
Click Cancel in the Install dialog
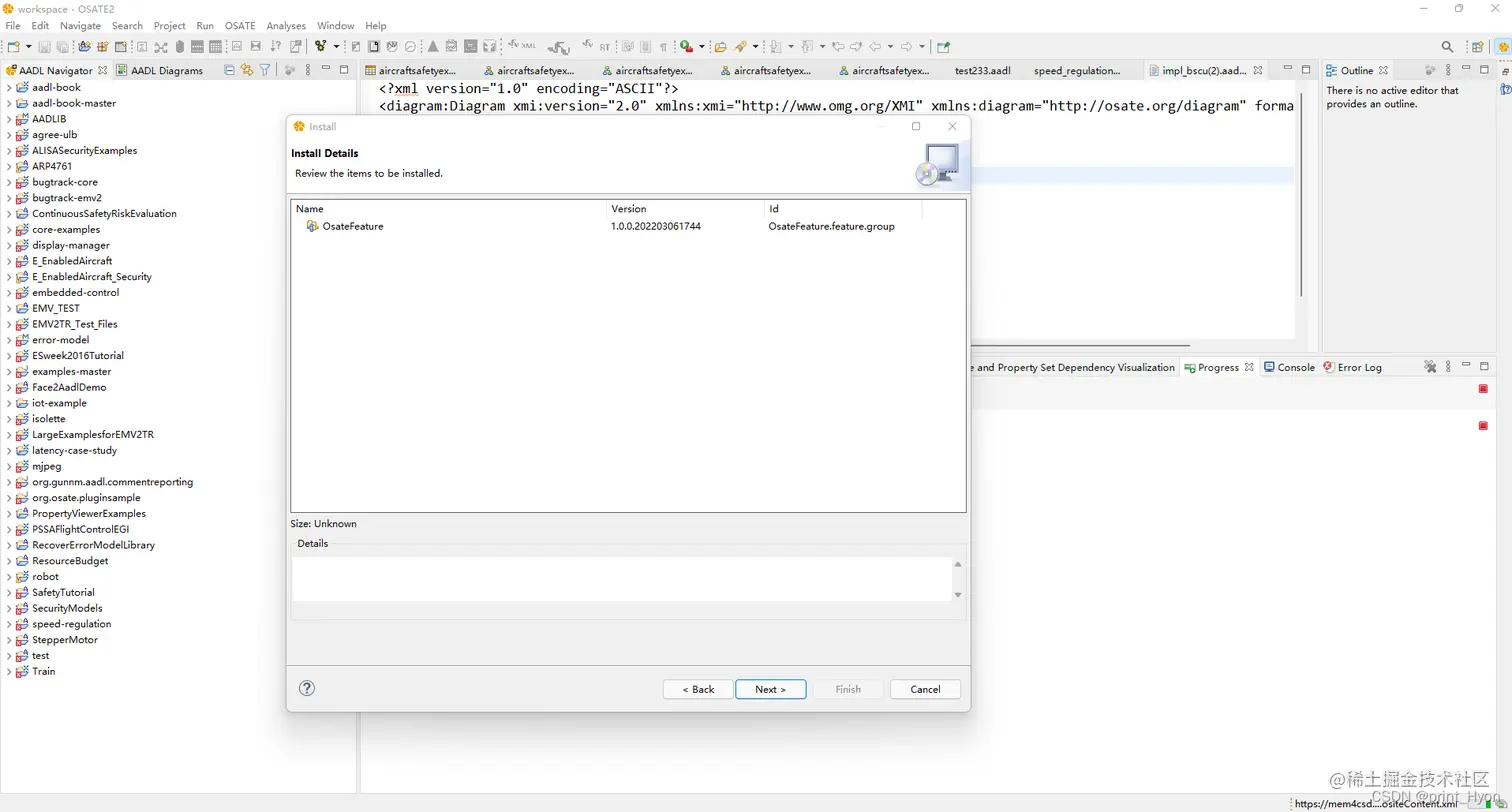(925, 689)
